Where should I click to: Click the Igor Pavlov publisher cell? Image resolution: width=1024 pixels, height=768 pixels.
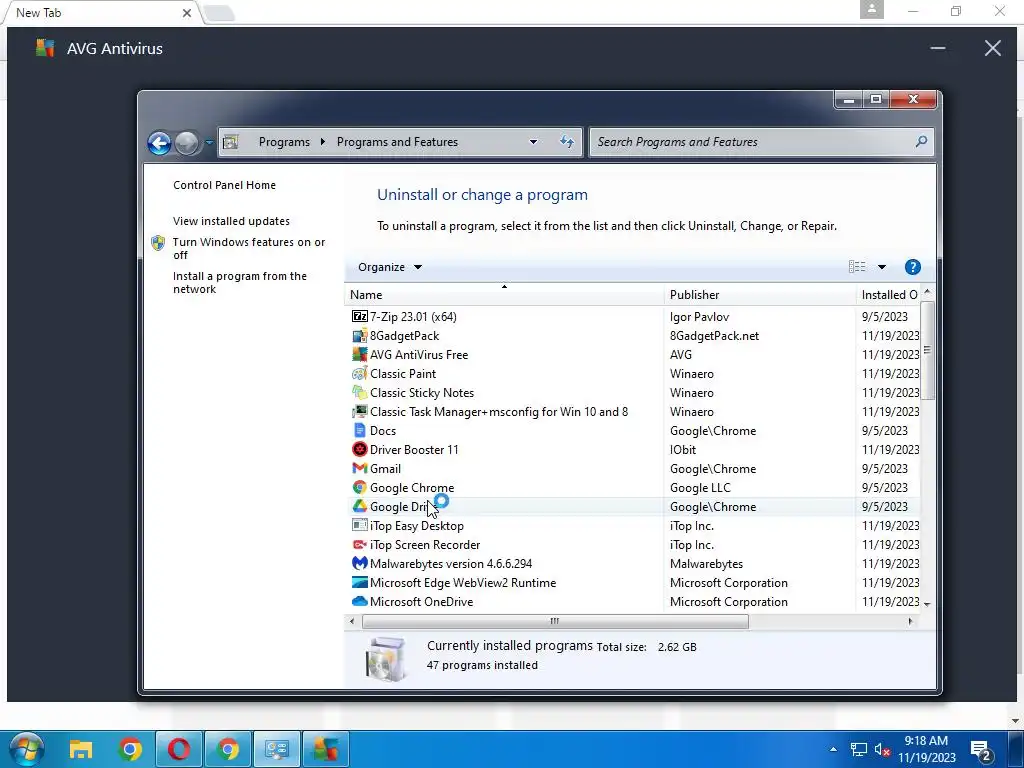click(x=699, y=317)
